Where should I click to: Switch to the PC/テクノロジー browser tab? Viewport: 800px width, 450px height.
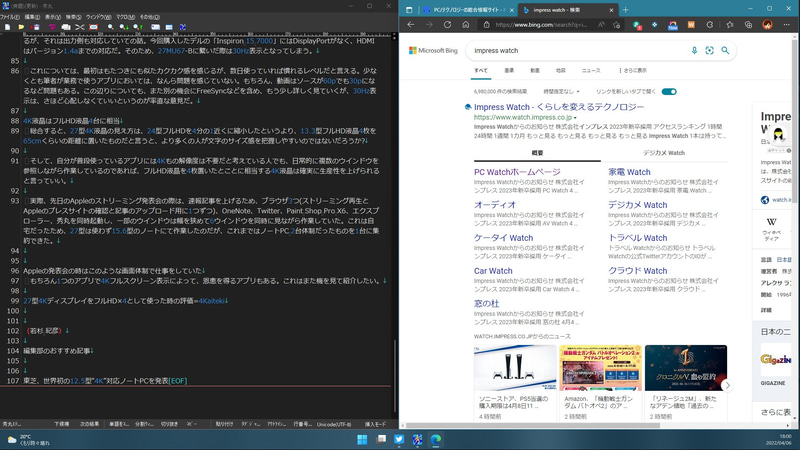(468, 10)
